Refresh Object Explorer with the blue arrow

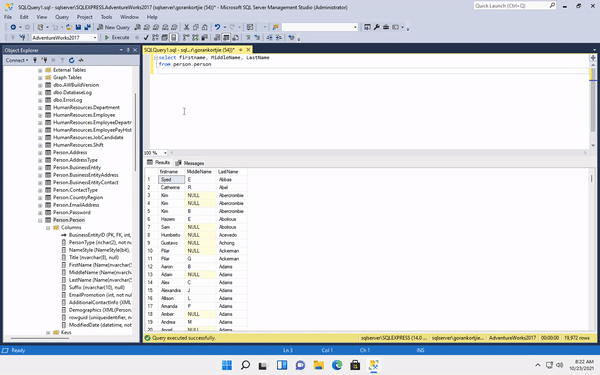tap(71, 60)
